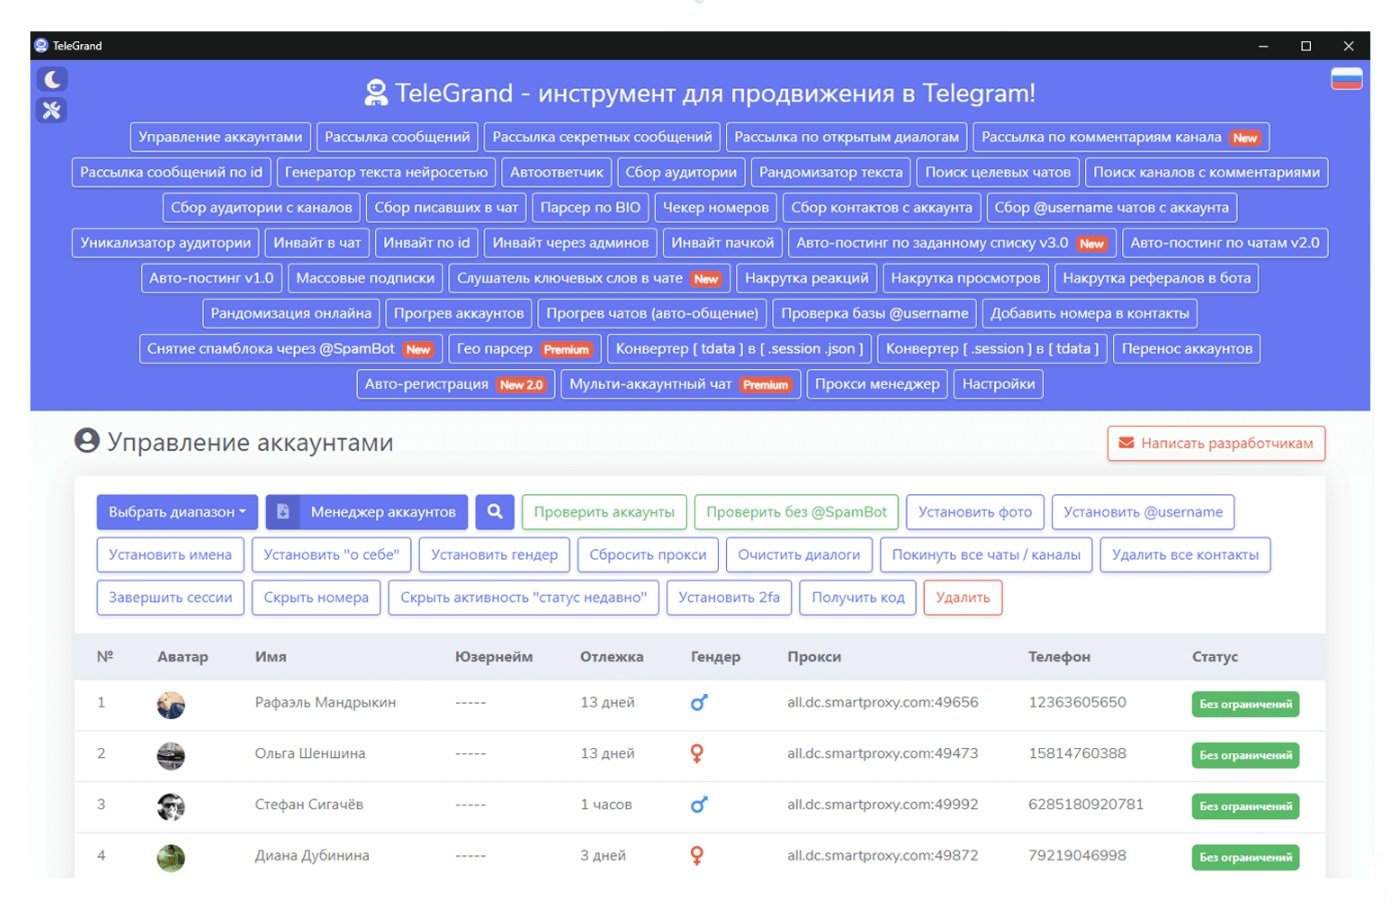Click Написать разработчикам button
The width and height of the screenshot is (1398, 908).
(1216, 443)
